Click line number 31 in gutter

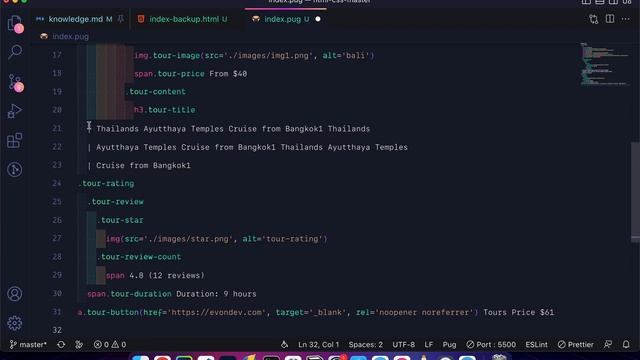57,312
